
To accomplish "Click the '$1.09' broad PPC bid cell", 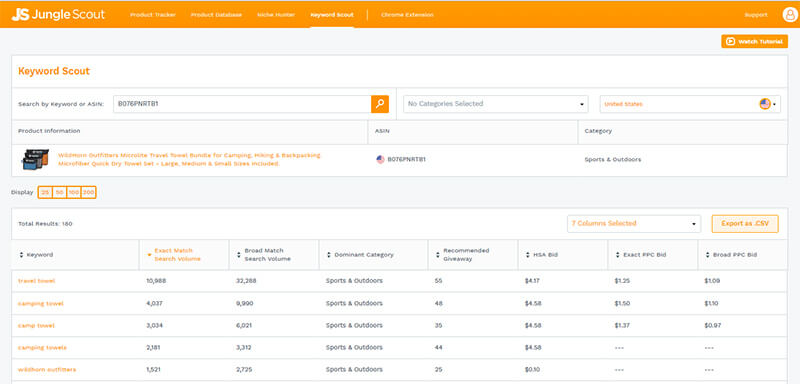I will pos(712,281).
